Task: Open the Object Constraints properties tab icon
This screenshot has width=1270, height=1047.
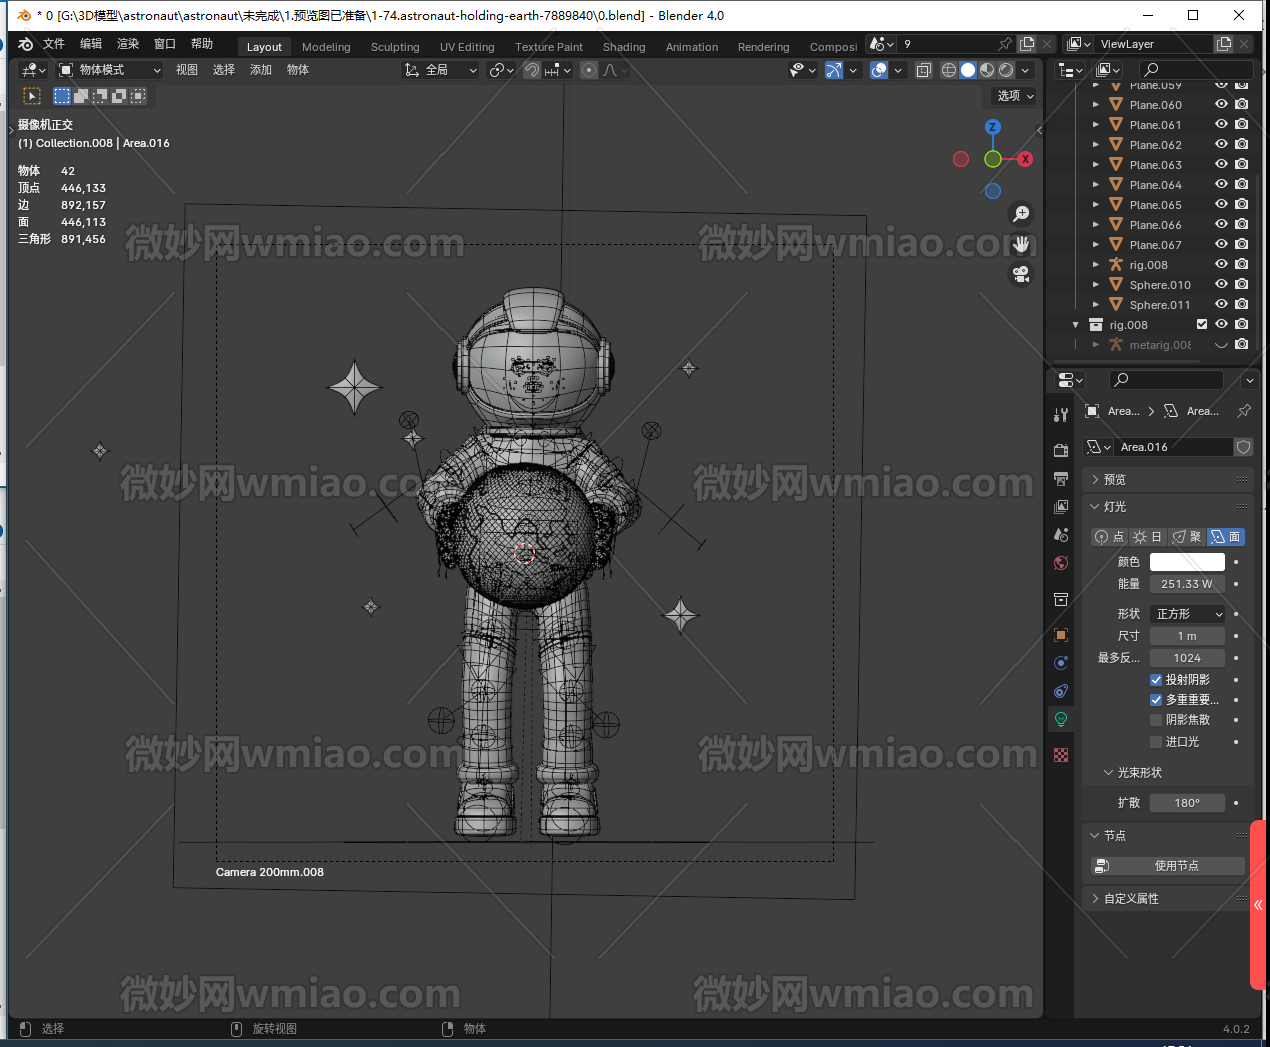Action: pyautogui.click(x=1061, y=691)
